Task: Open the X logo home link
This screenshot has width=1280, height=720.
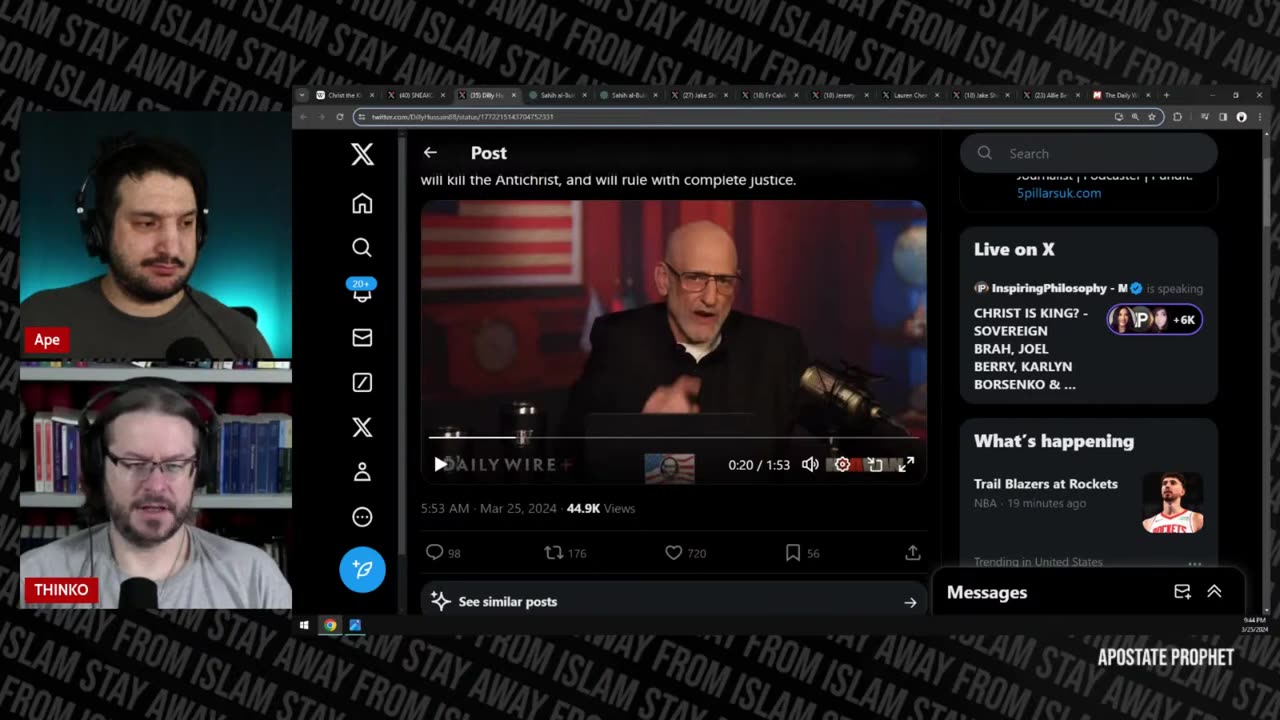Action: 362,154
